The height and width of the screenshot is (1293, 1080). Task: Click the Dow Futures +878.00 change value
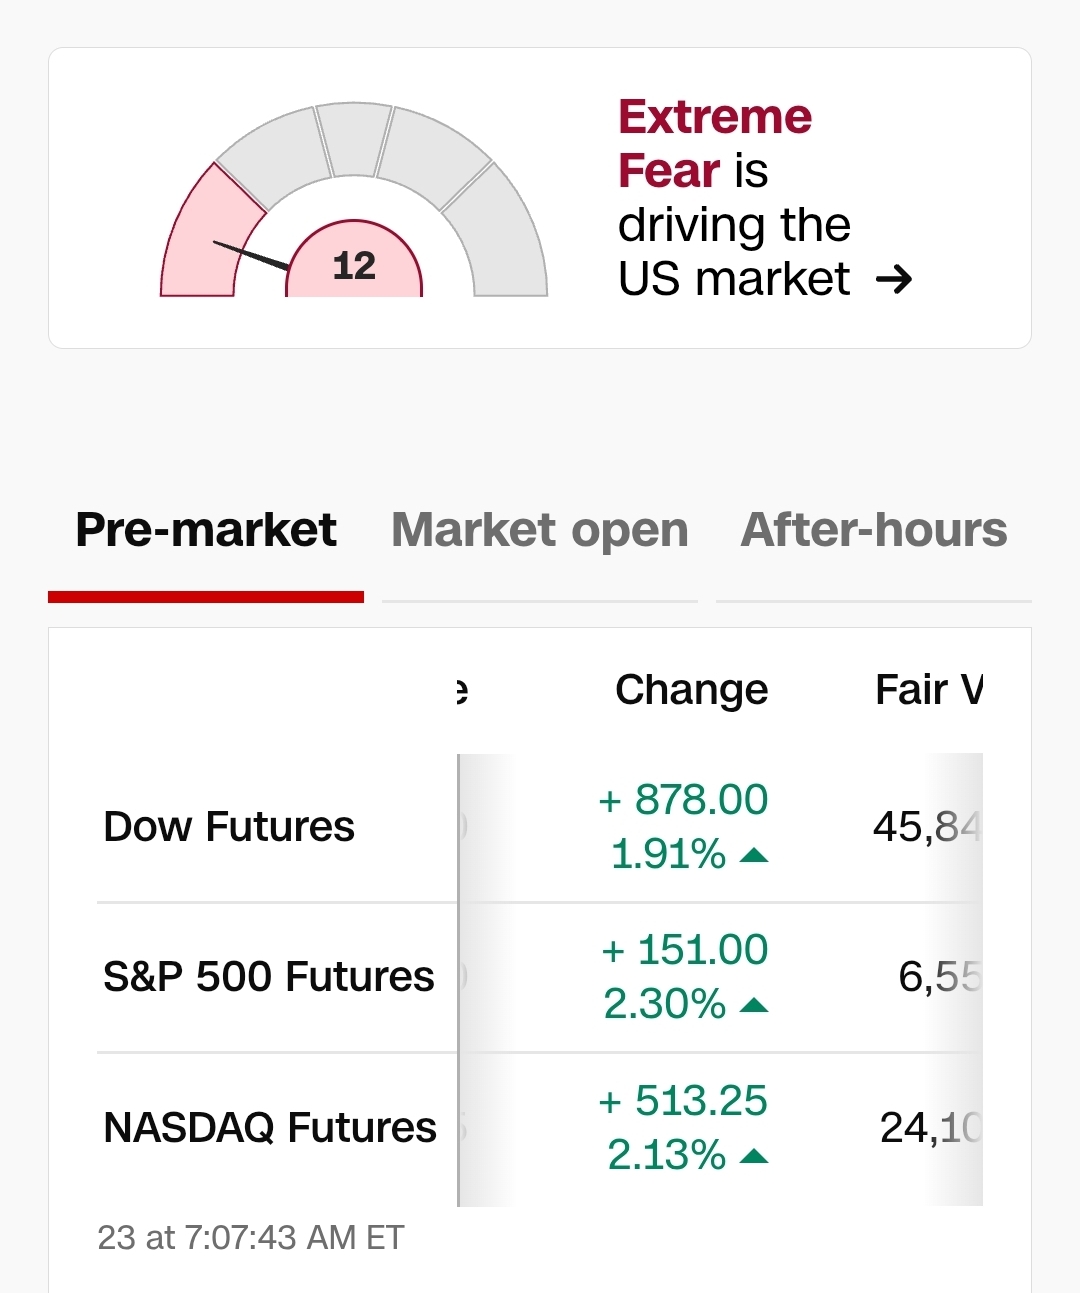coord(684,800)
